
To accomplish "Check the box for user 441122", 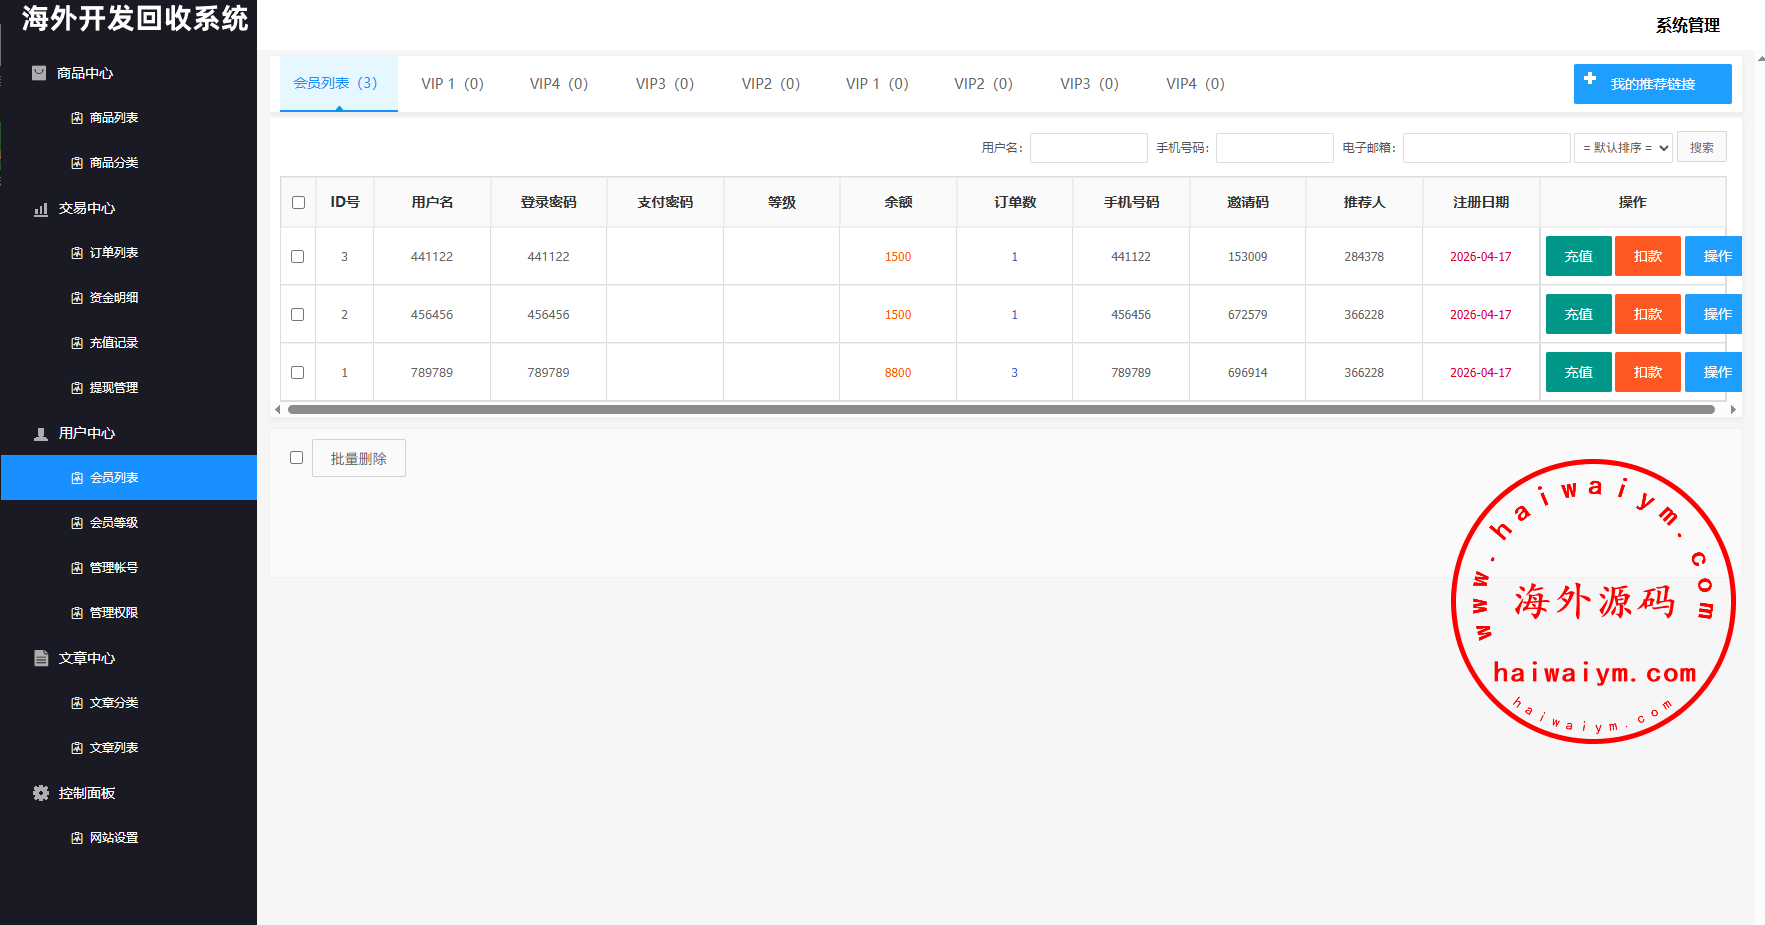I will [297, 256].
